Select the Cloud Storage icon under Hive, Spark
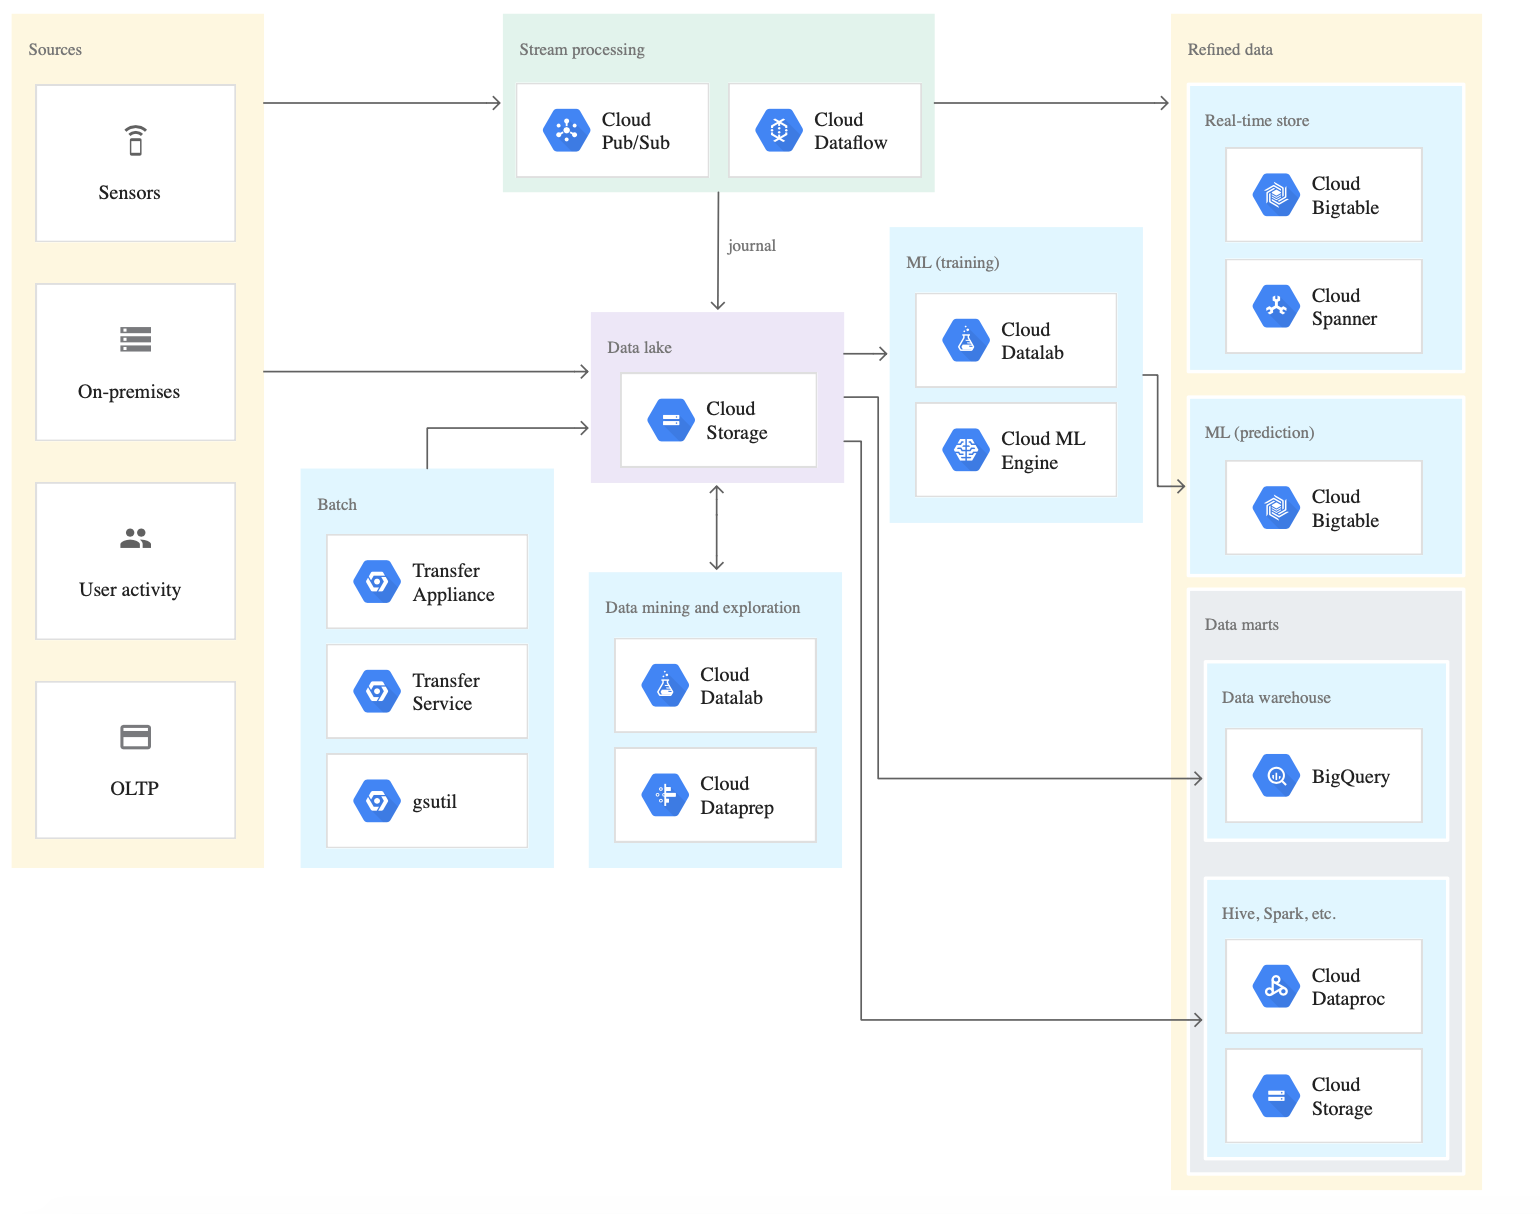The width and height of the screenshot is (1540, 1214). [x=1276, y=1096]
